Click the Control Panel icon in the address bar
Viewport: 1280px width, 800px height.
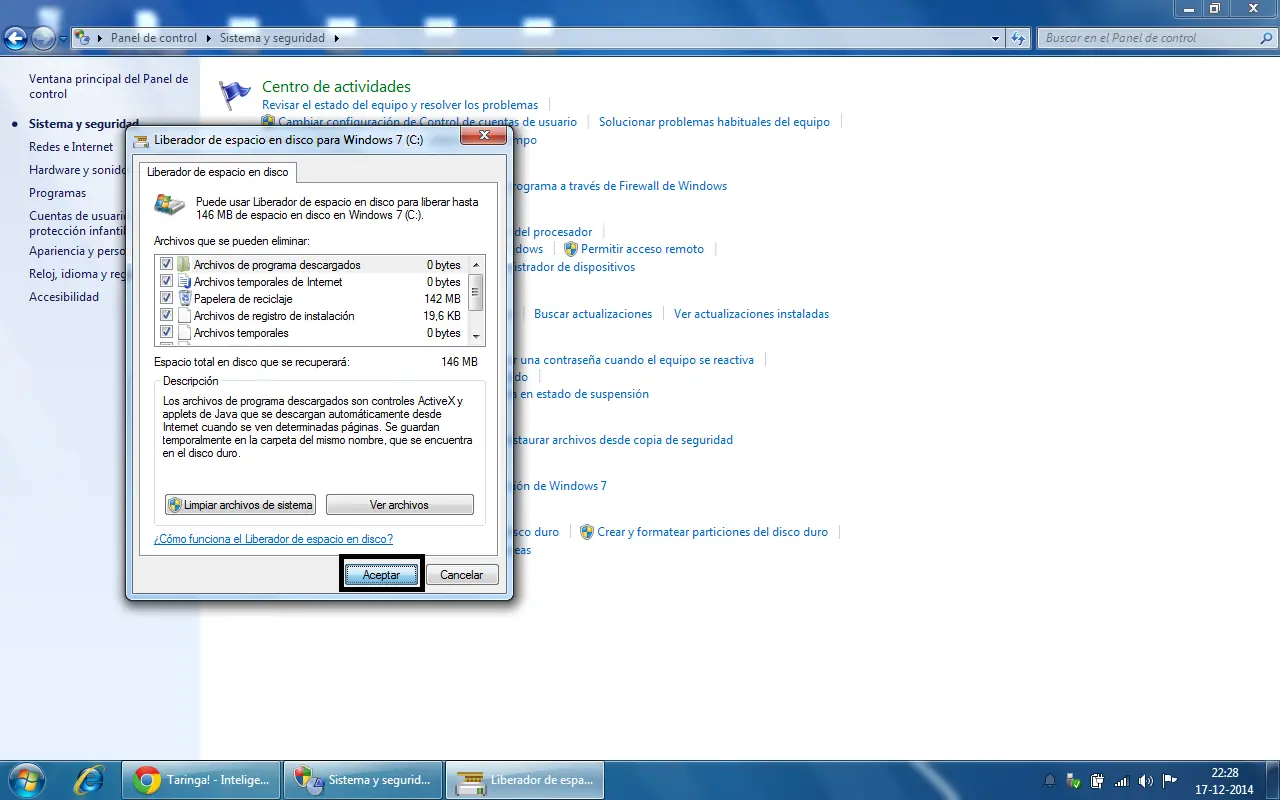click(x=83, y=38)
